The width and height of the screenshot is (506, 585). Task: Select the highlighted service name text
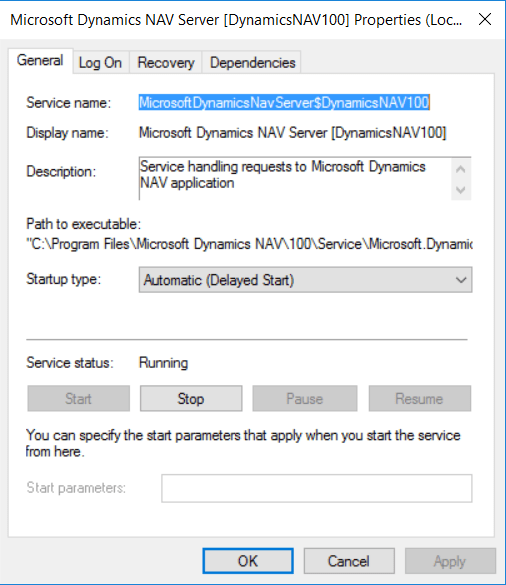click(284, 102)
